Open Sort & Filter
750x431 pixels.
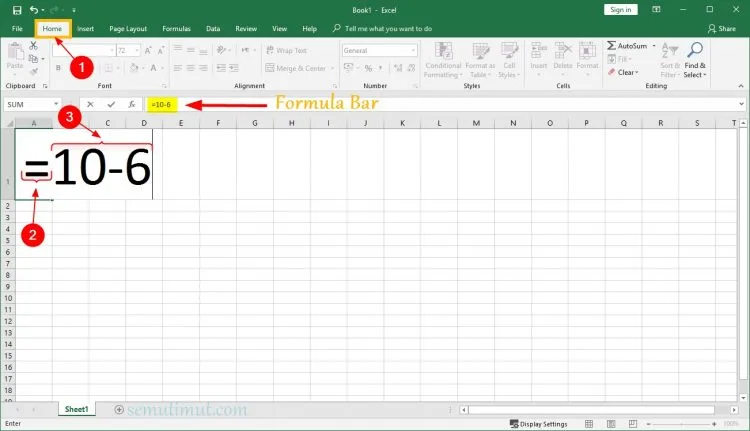670,60
